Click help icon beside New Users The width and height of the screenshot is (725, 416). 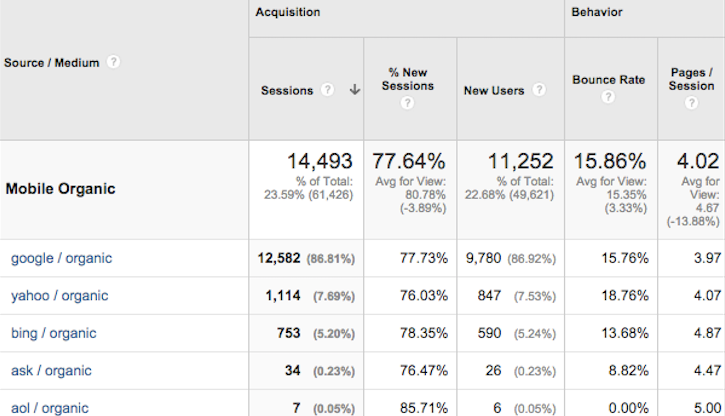click(539, 90)
